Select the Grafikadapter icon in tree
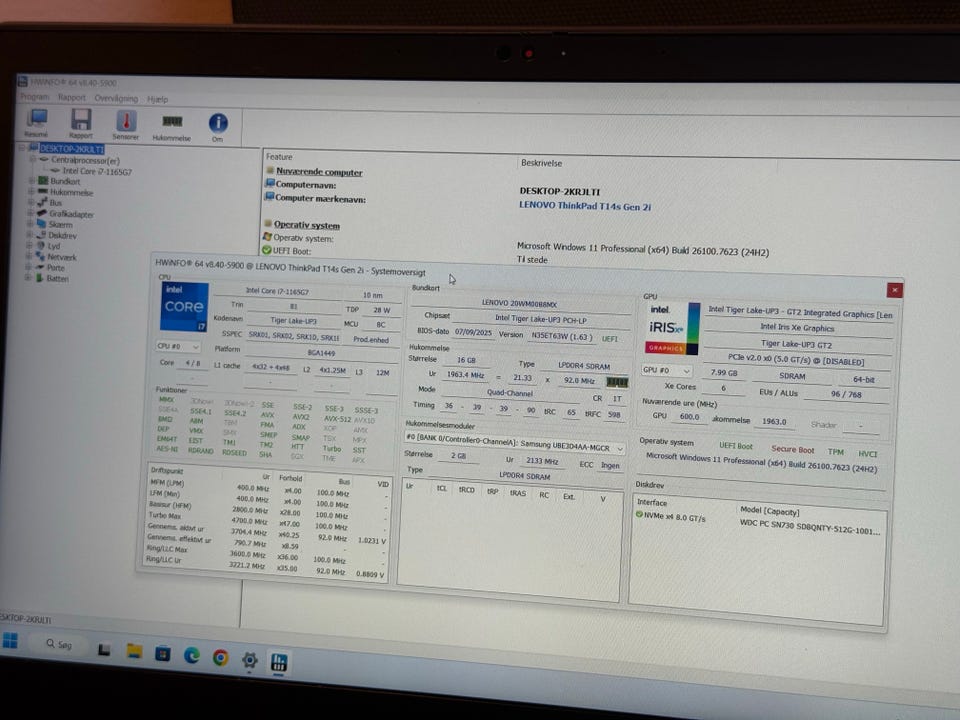The width and height of the screenshot is (960, 720). [42, 214]
